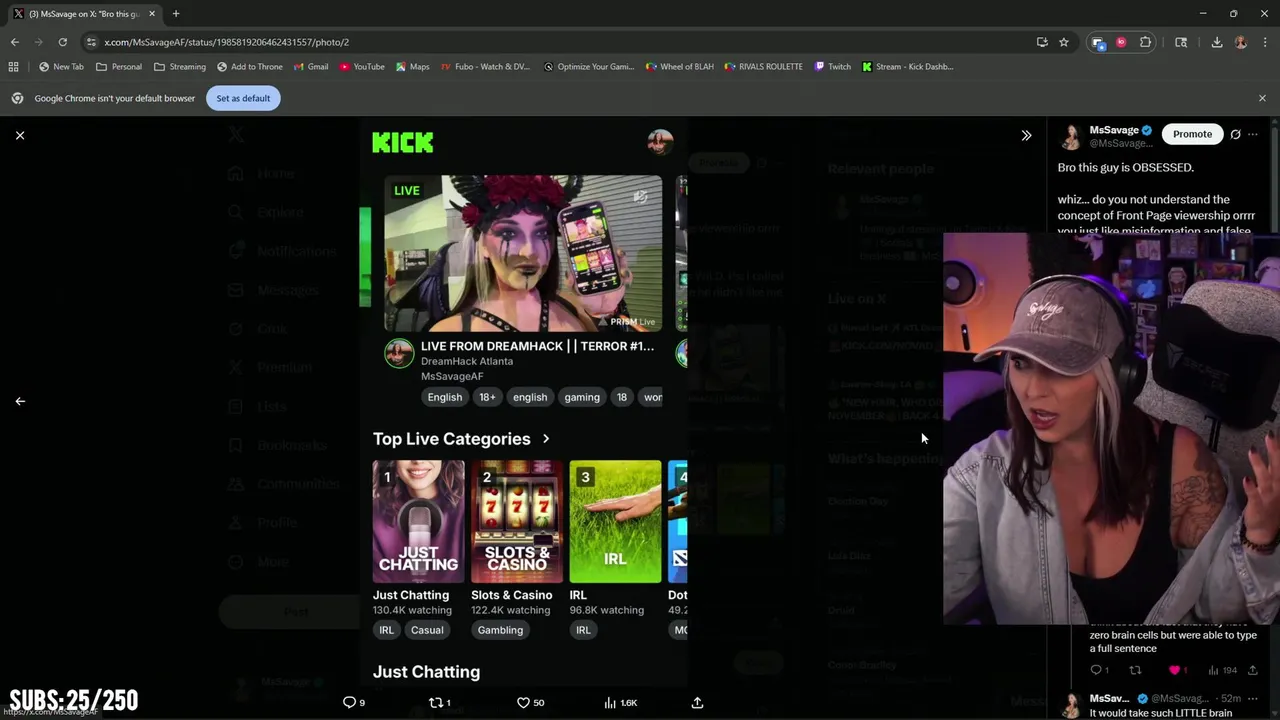
Task: Click the first pinned extension icon in toolbar
Action: 1098,42
